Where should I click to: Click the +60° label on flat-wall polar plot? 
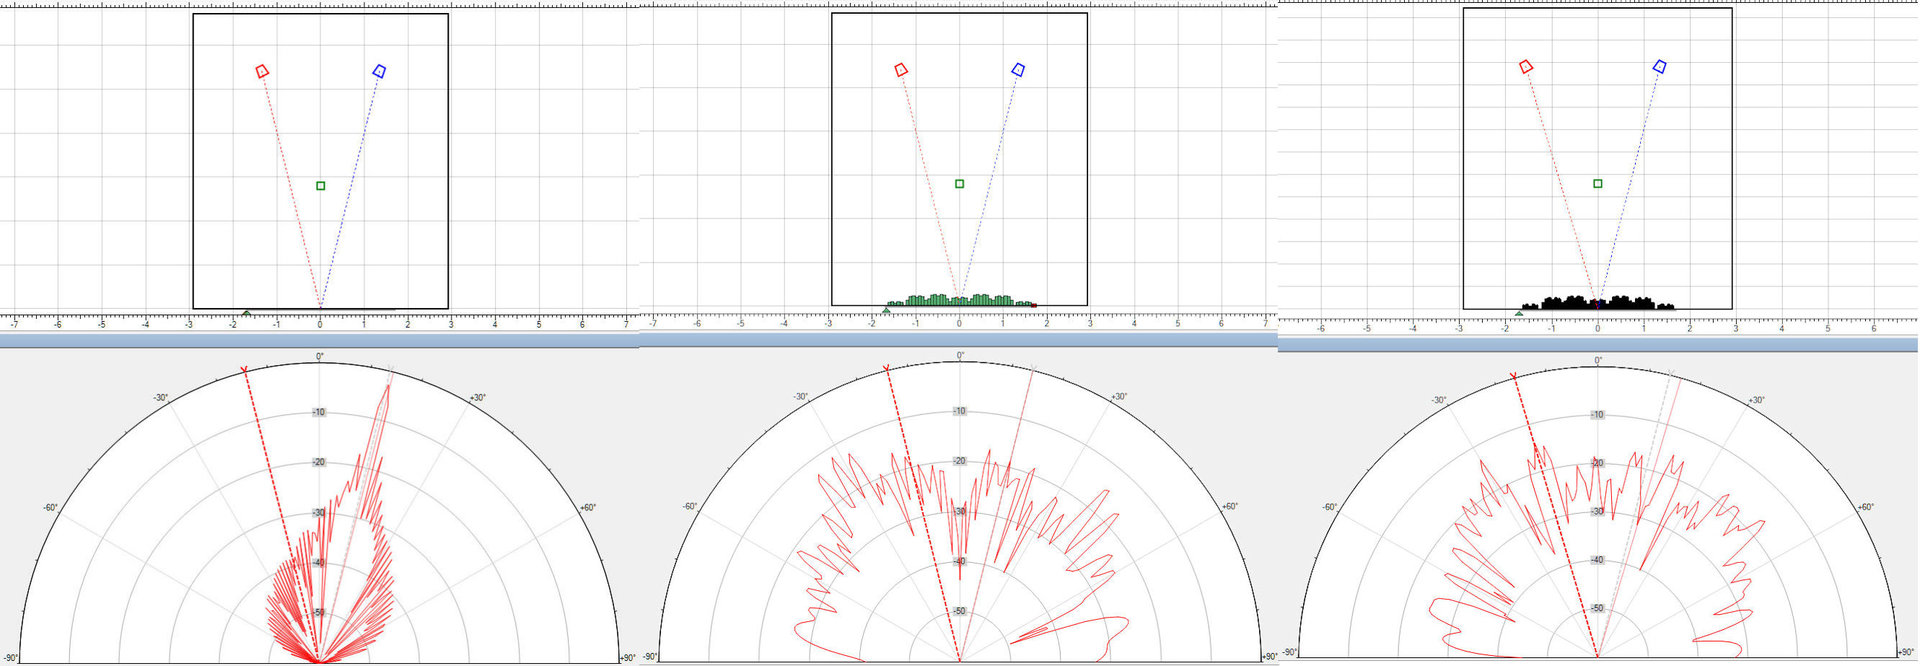pos(588,508)
